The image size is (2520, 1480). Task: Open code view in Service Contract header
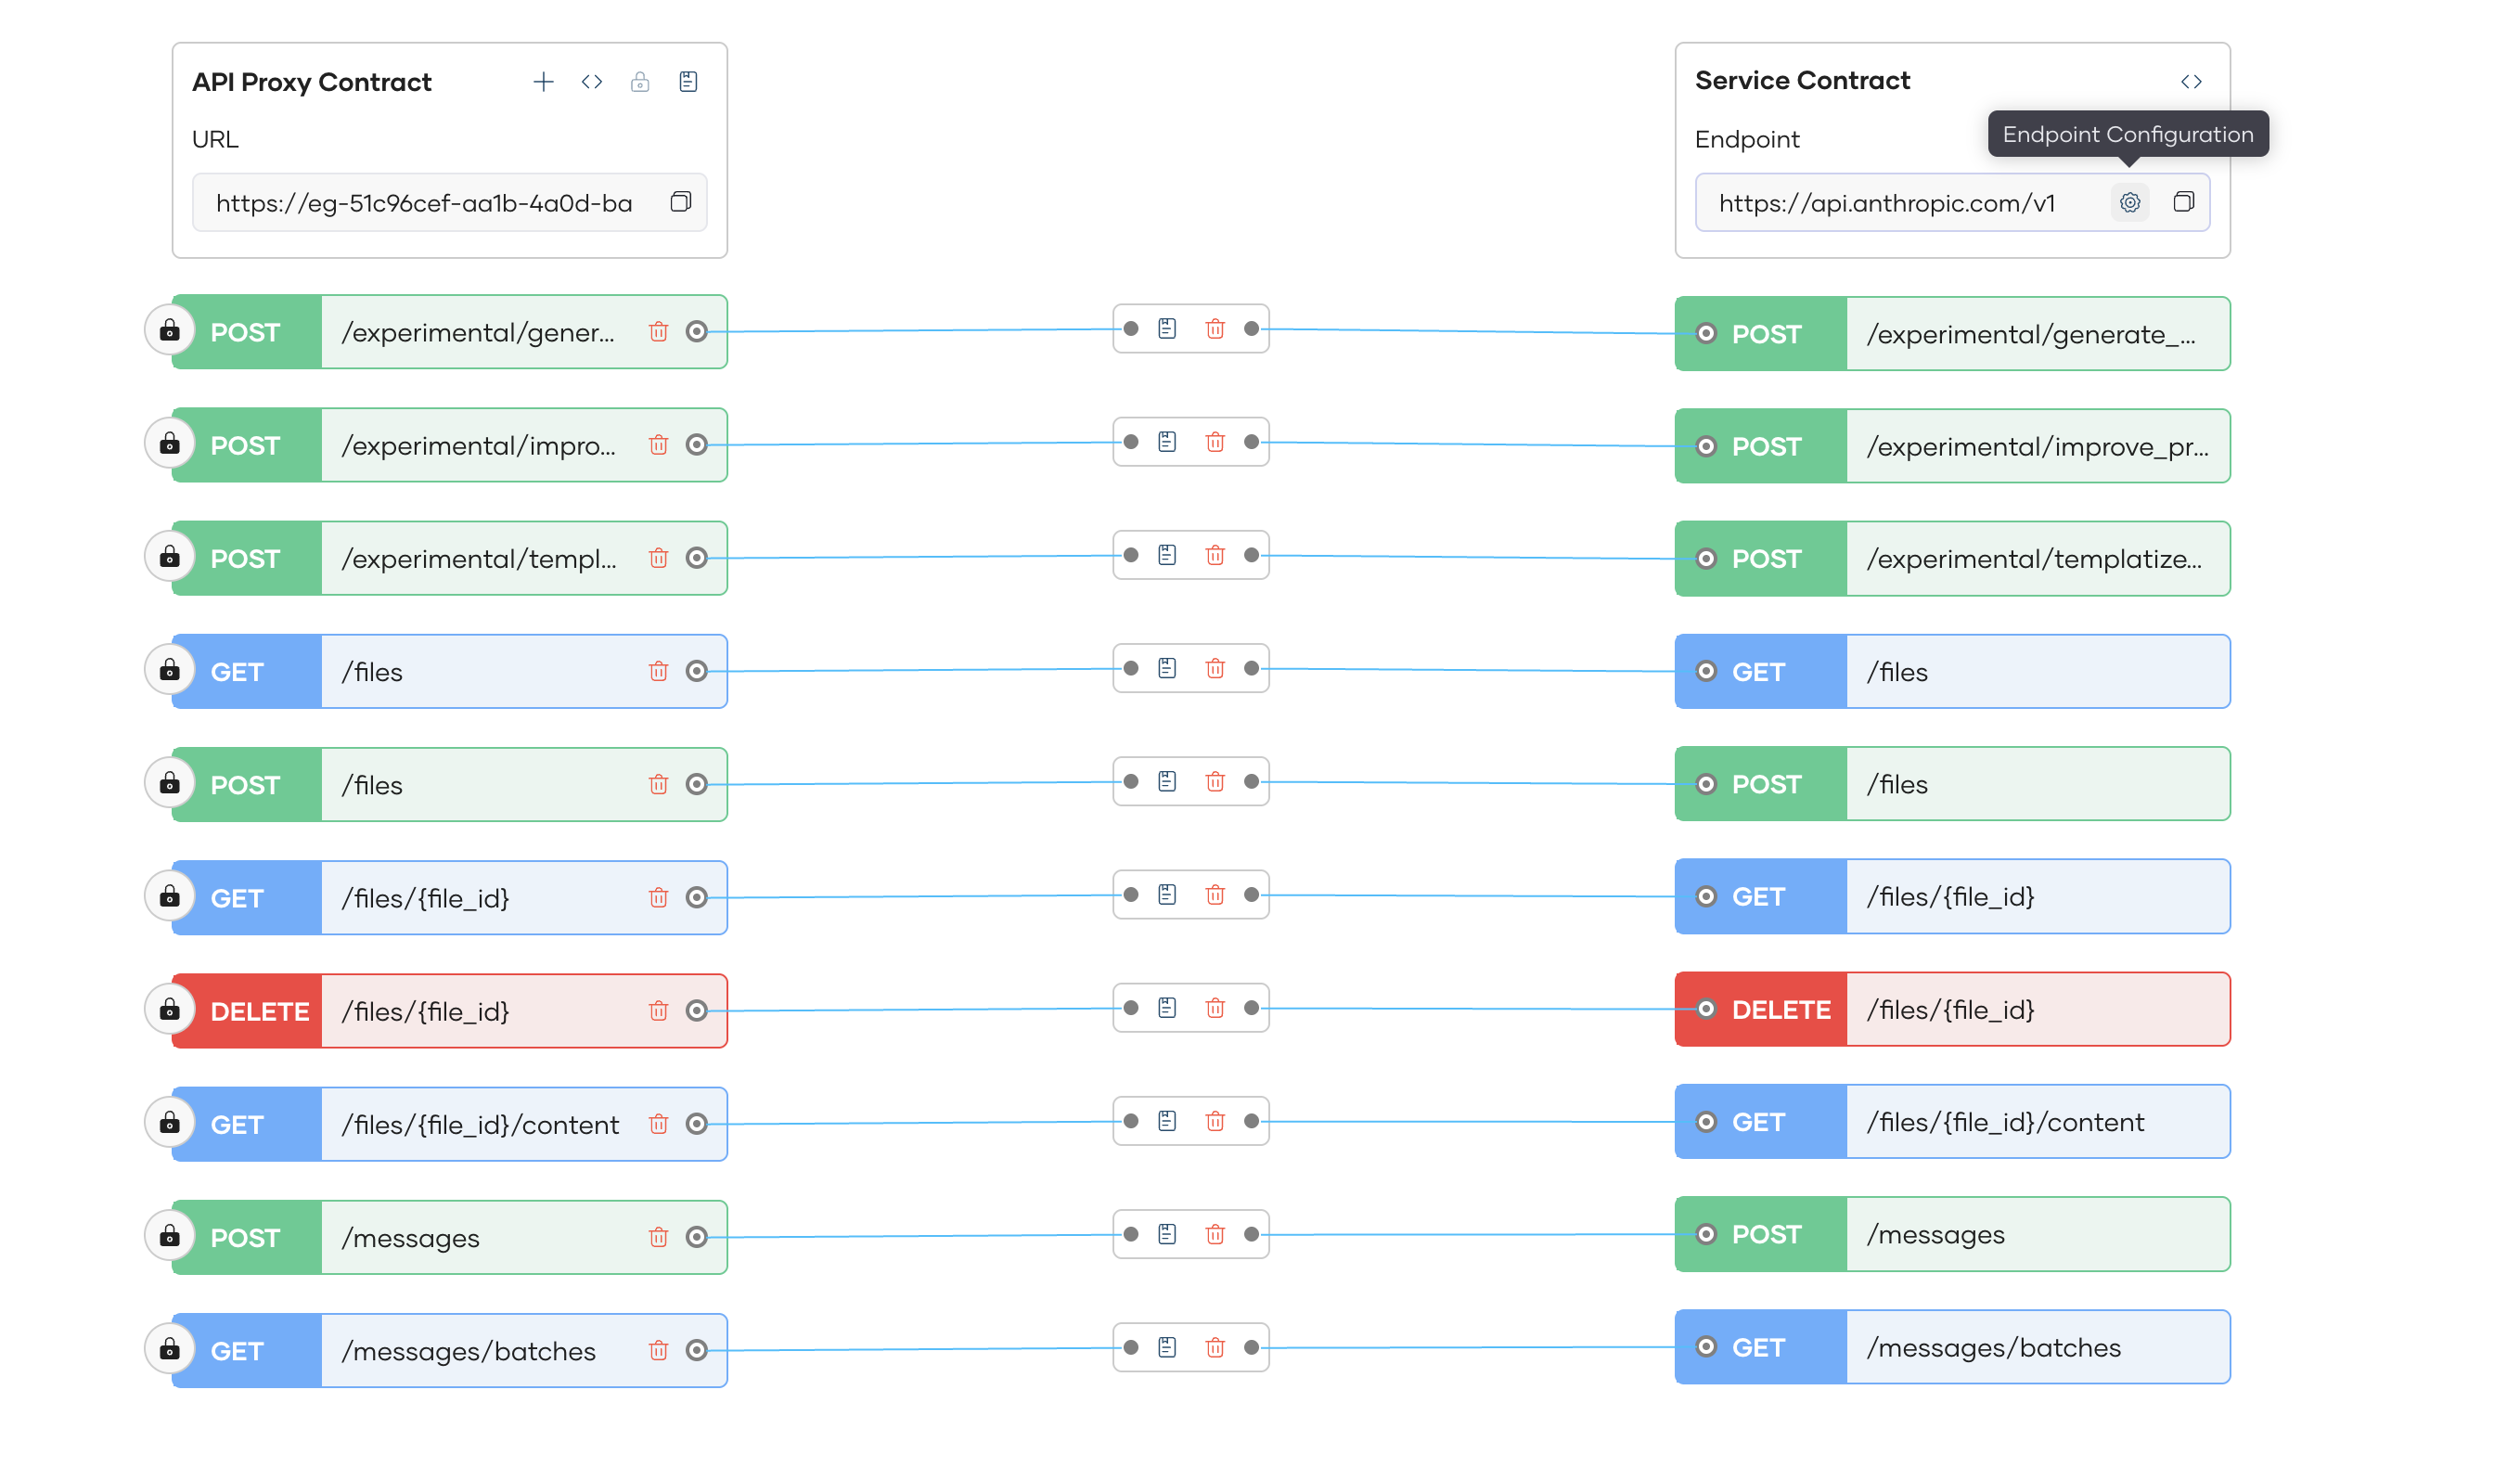2191,82
